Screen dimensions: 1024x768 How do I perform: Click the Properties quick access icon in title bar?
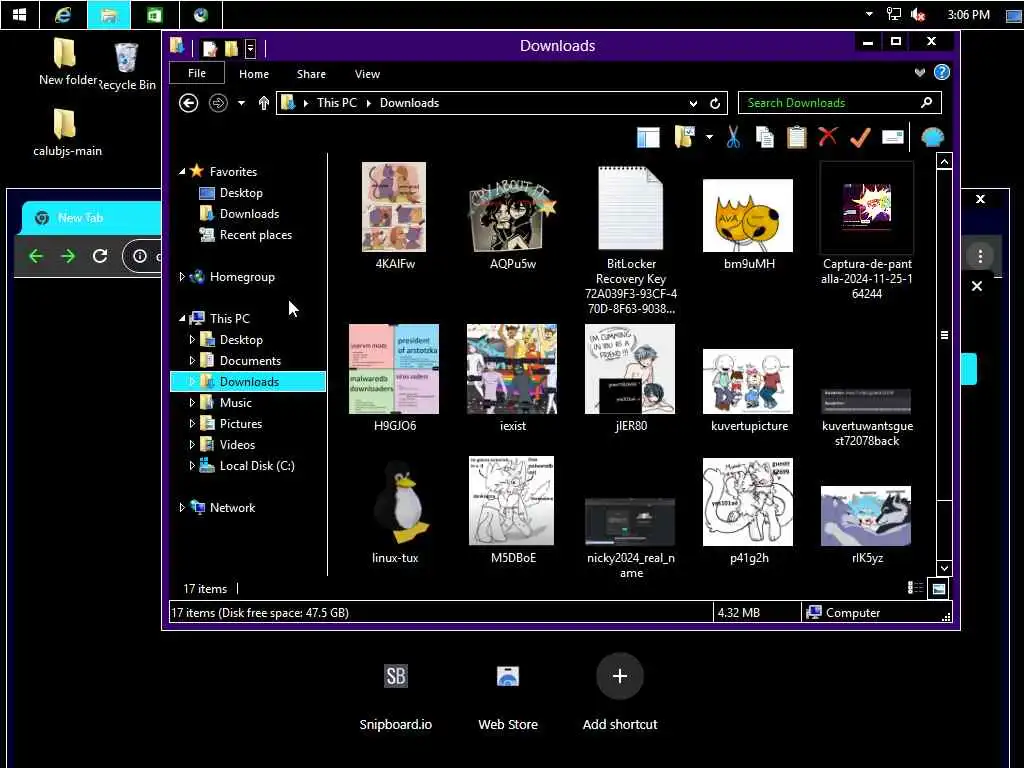(x=210, y=48)
